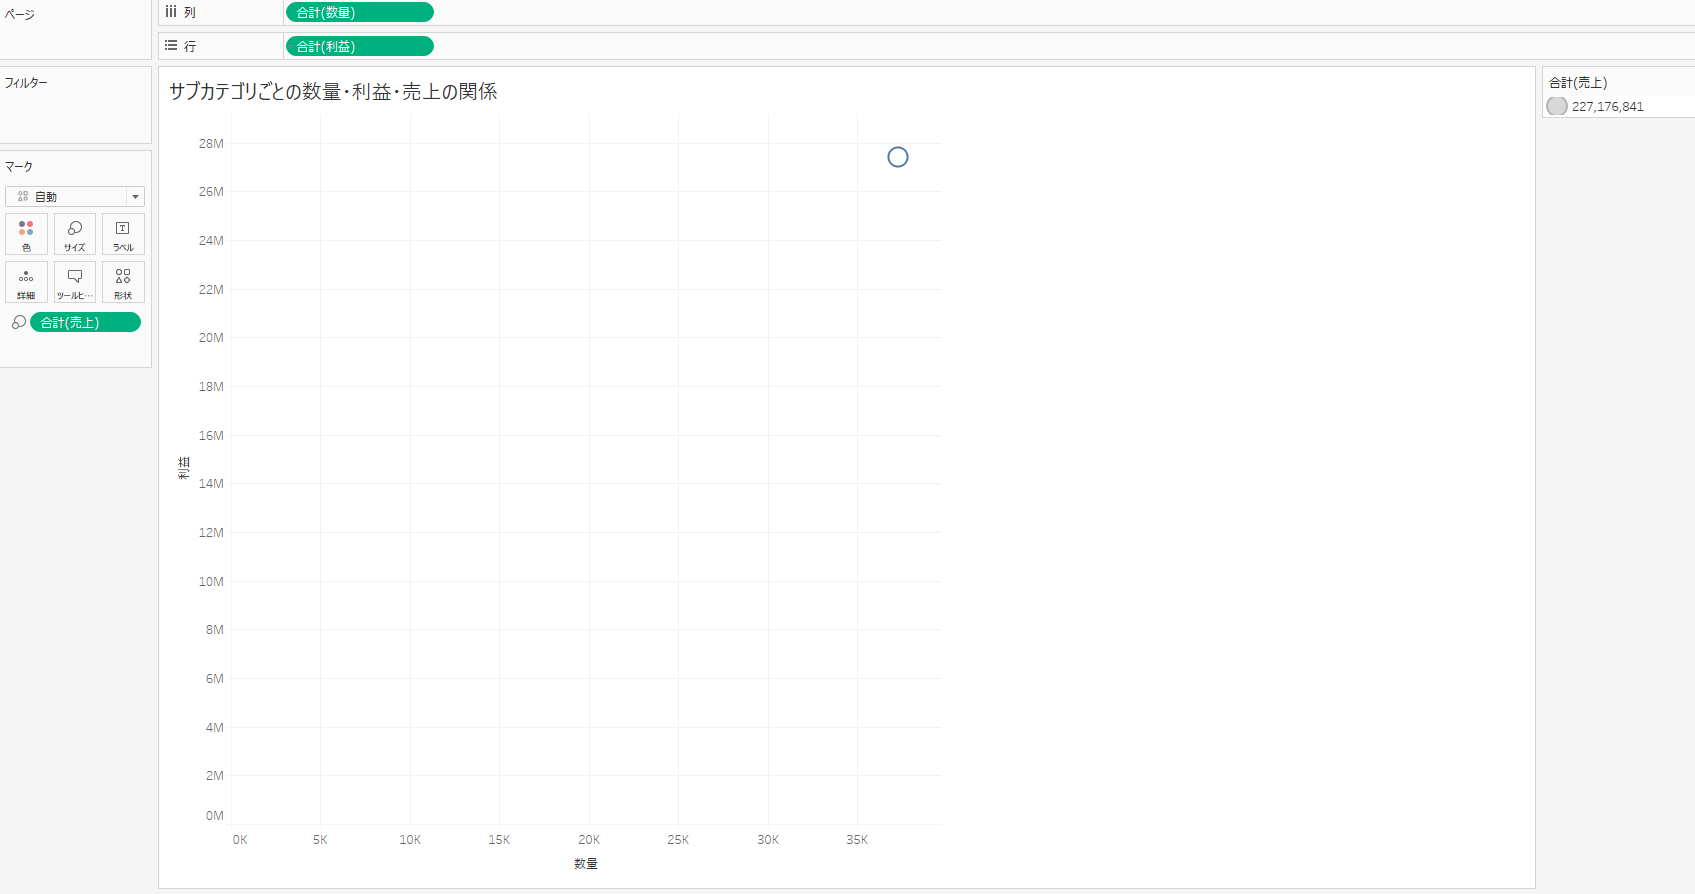The height and width of the screenshot is (894, 1695).
Task: Click size icon beside 合計(売上) pill in Marks
Action: coord(18,322)
